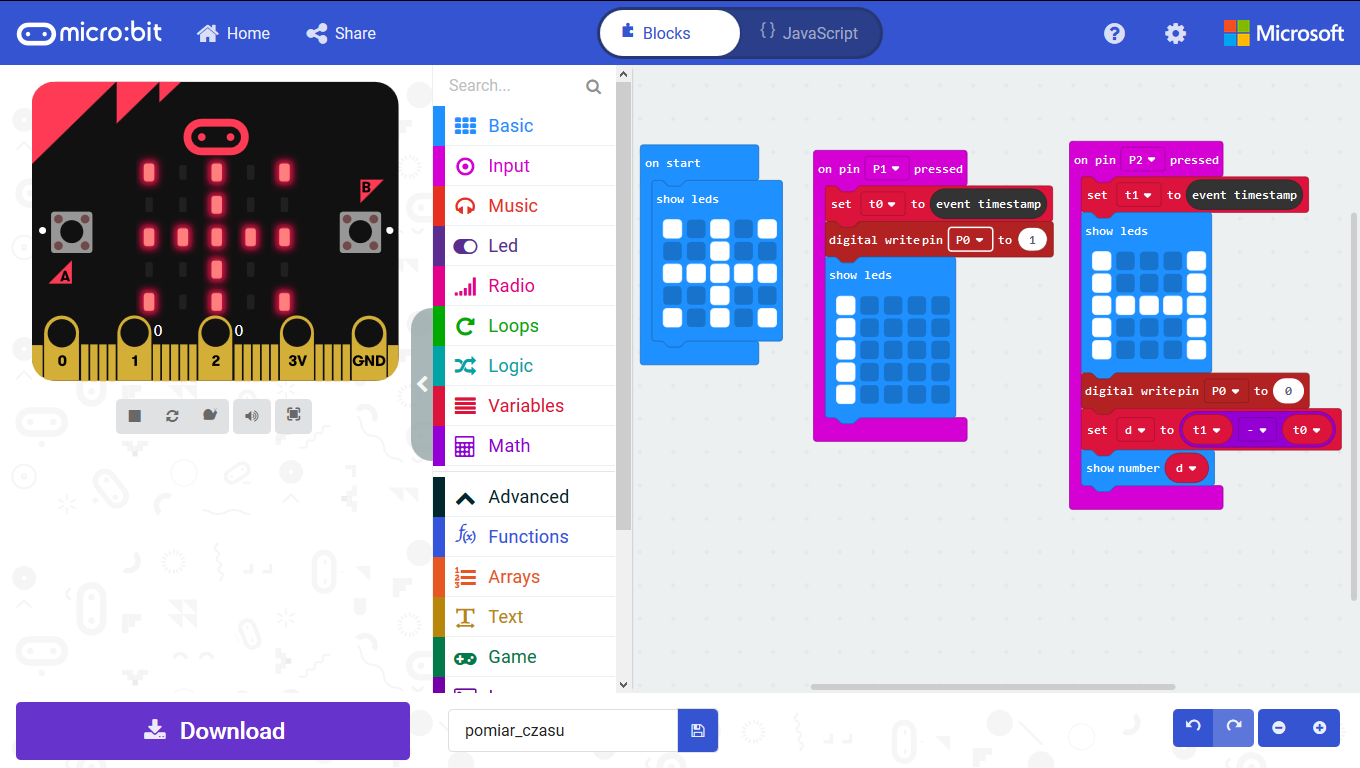
Task: Click the simulator logo touch sensor
Action: 215,135
